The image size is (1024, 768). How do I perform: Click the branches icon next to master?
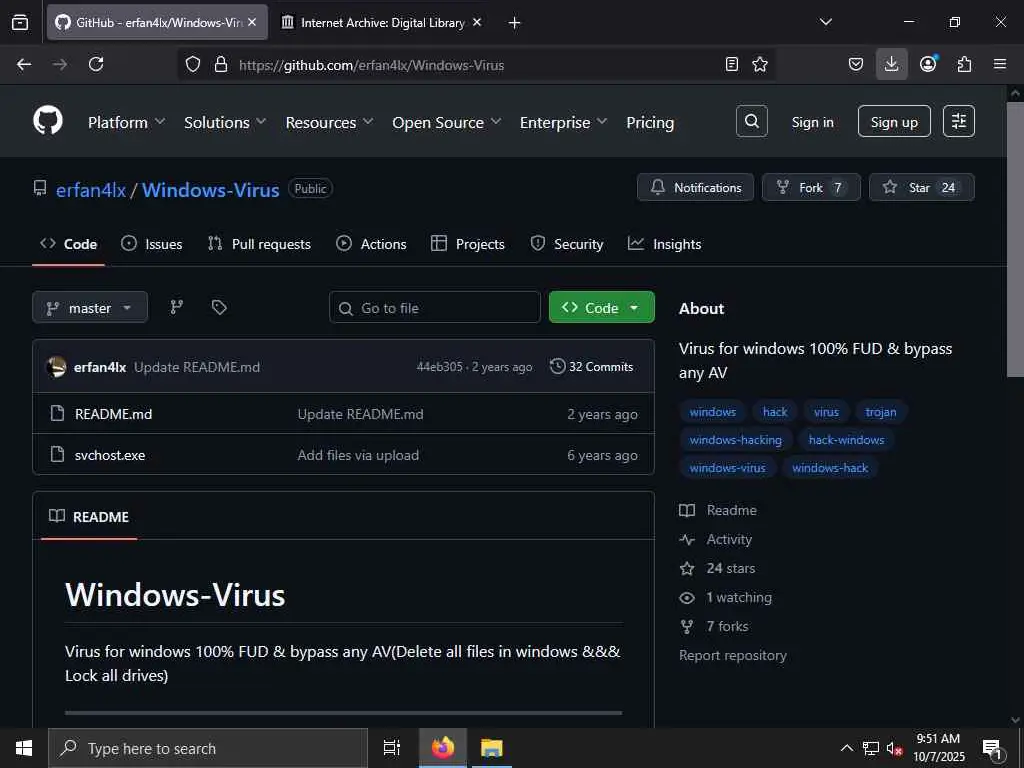coord(176,307)
